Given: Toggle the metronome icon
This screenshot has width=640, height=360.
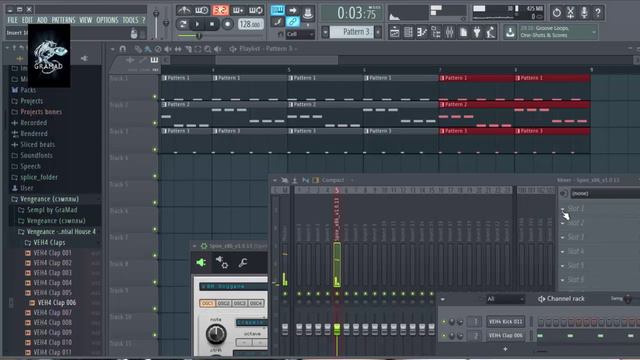Looking at the screenshot, I should (x=184, y=10).
